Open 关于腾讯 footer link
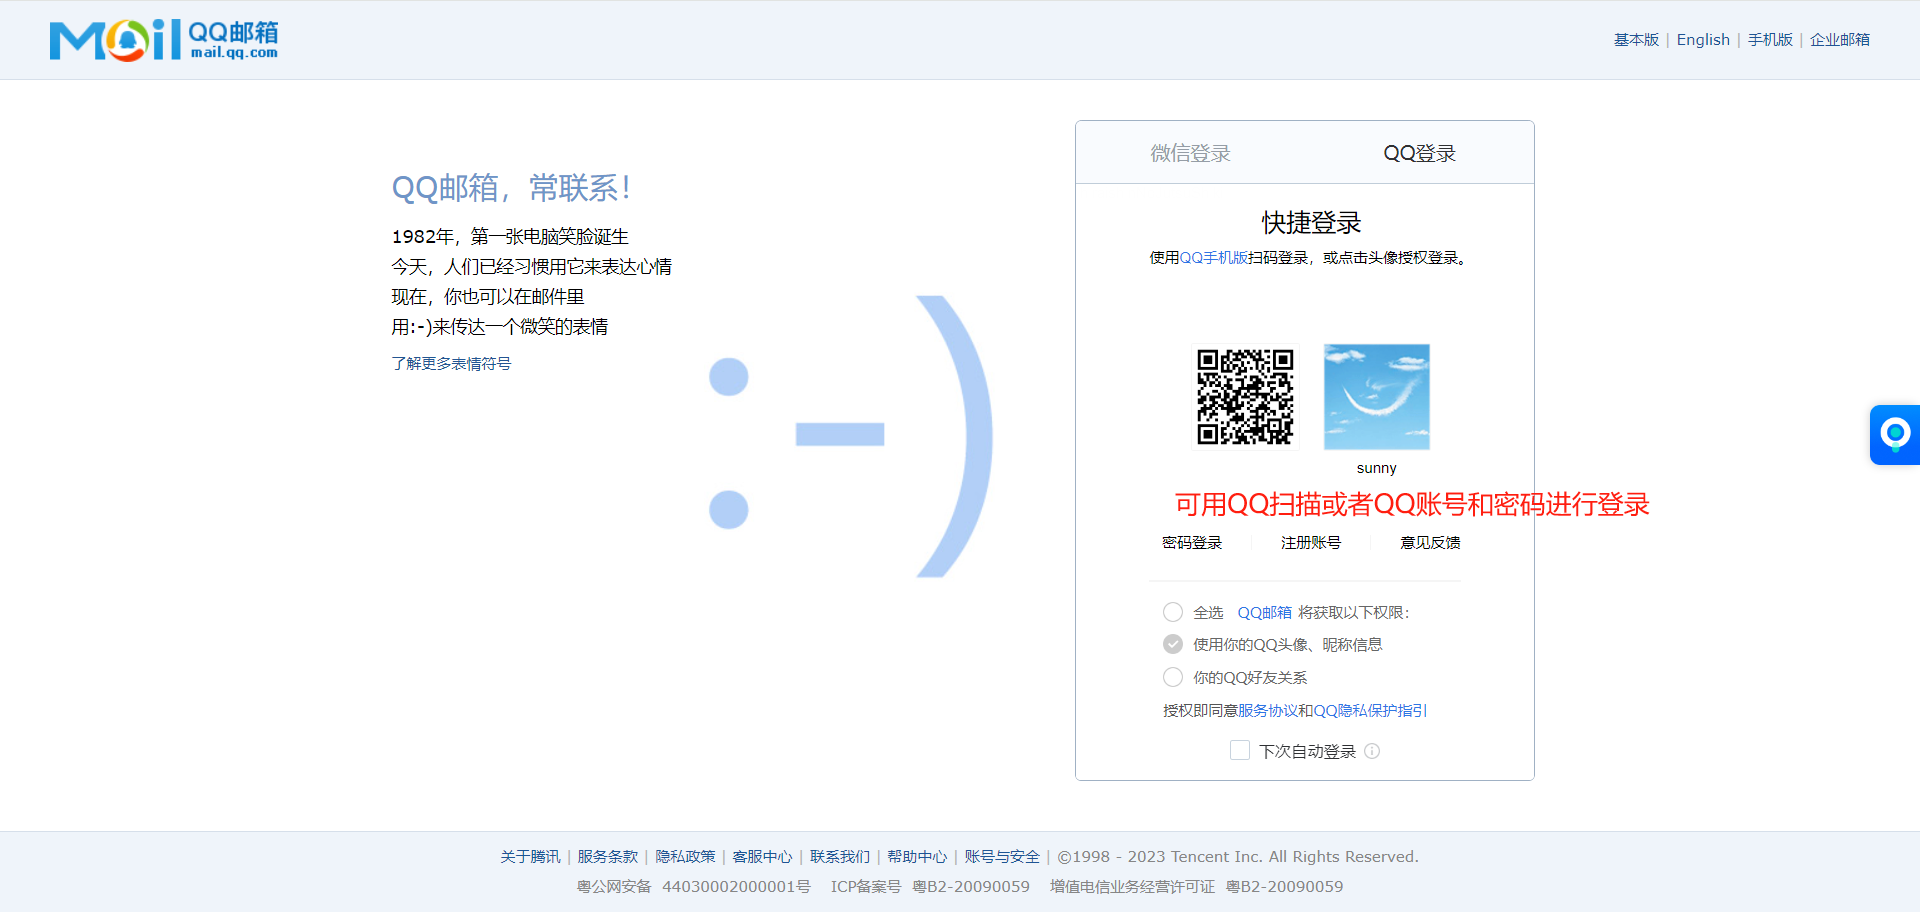1920x912 pixels. (x=530, y=856)
